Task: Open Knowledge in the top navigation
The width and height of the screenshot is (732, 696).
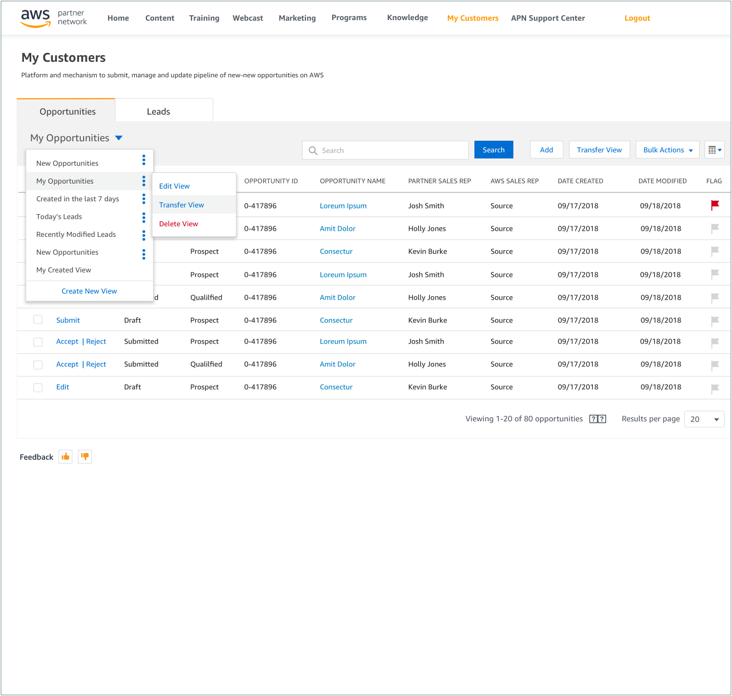Action: [407, 18]
